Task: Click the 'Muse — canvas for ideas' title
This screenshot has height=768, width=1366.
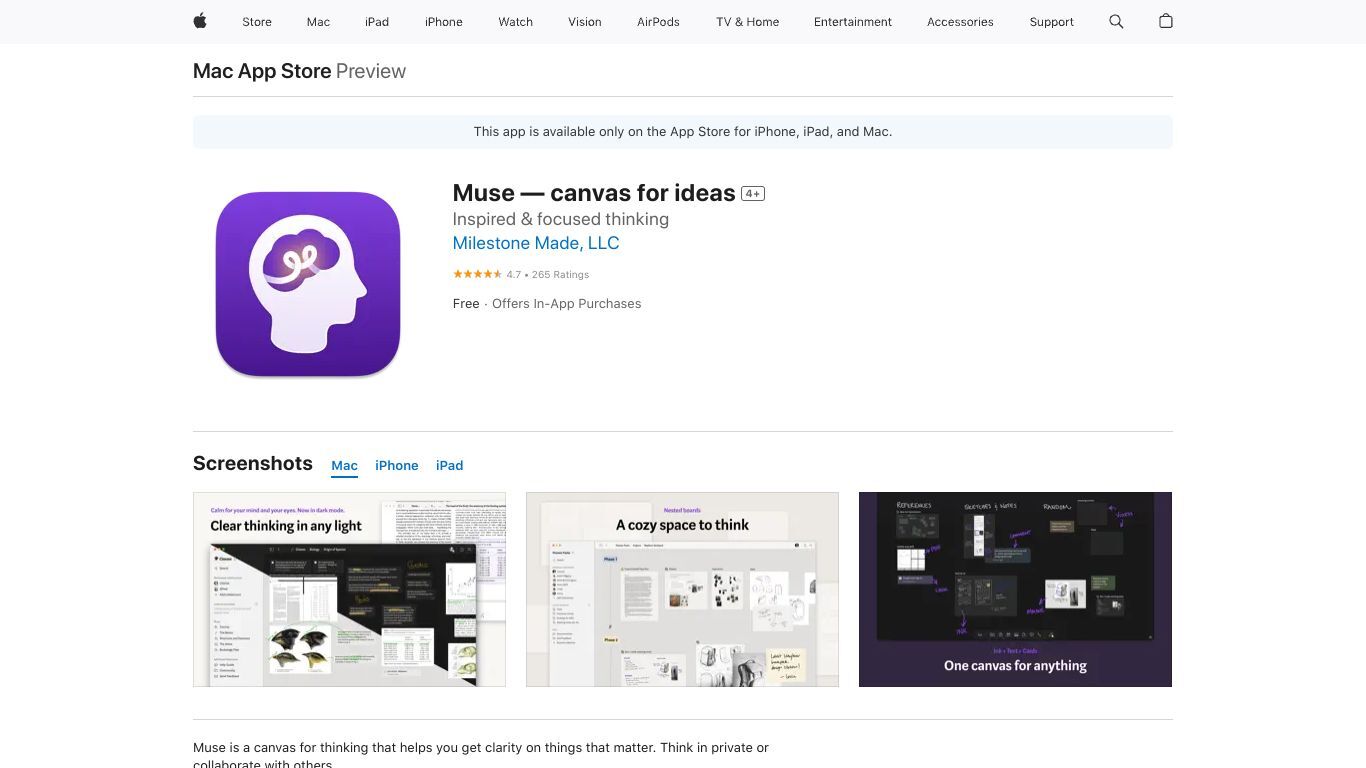Action: [594, 193]
